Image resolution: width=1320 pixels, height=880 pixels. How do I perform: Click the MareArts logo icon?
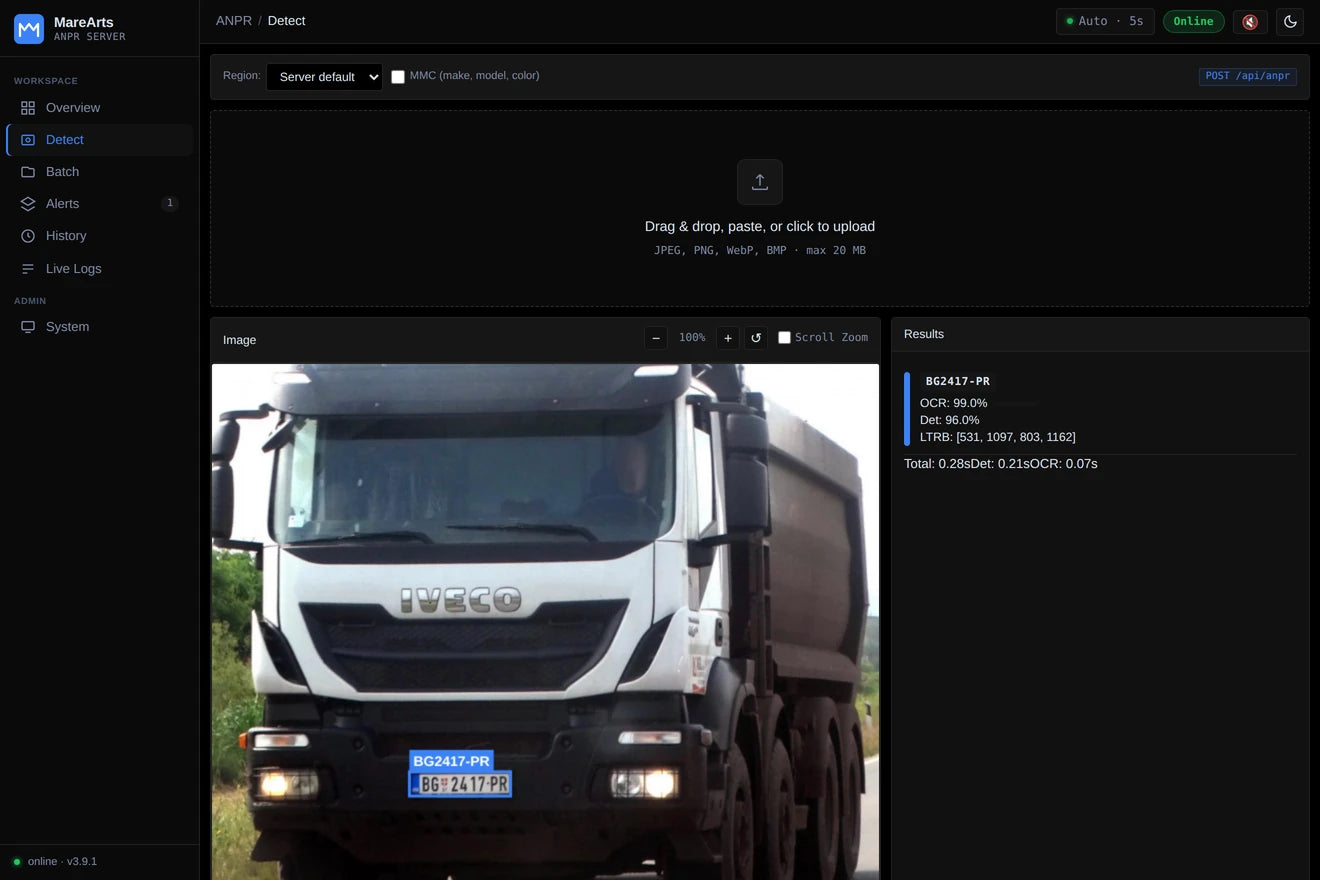click(29, 29)
